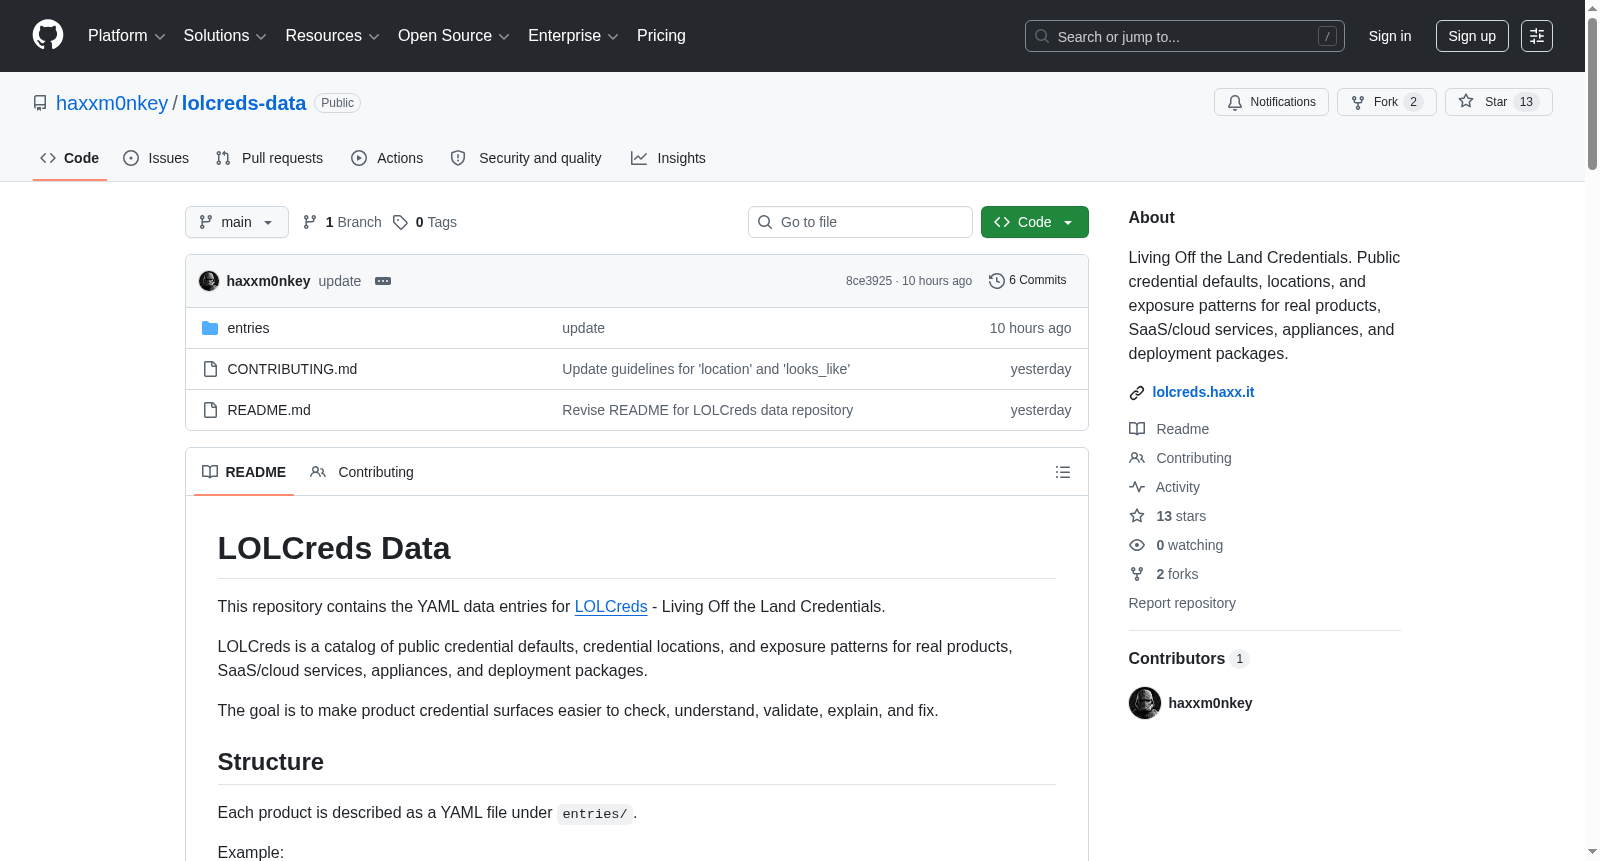Open commit hash 8ce3925
1600x861 pixels.
click(869, 281)
